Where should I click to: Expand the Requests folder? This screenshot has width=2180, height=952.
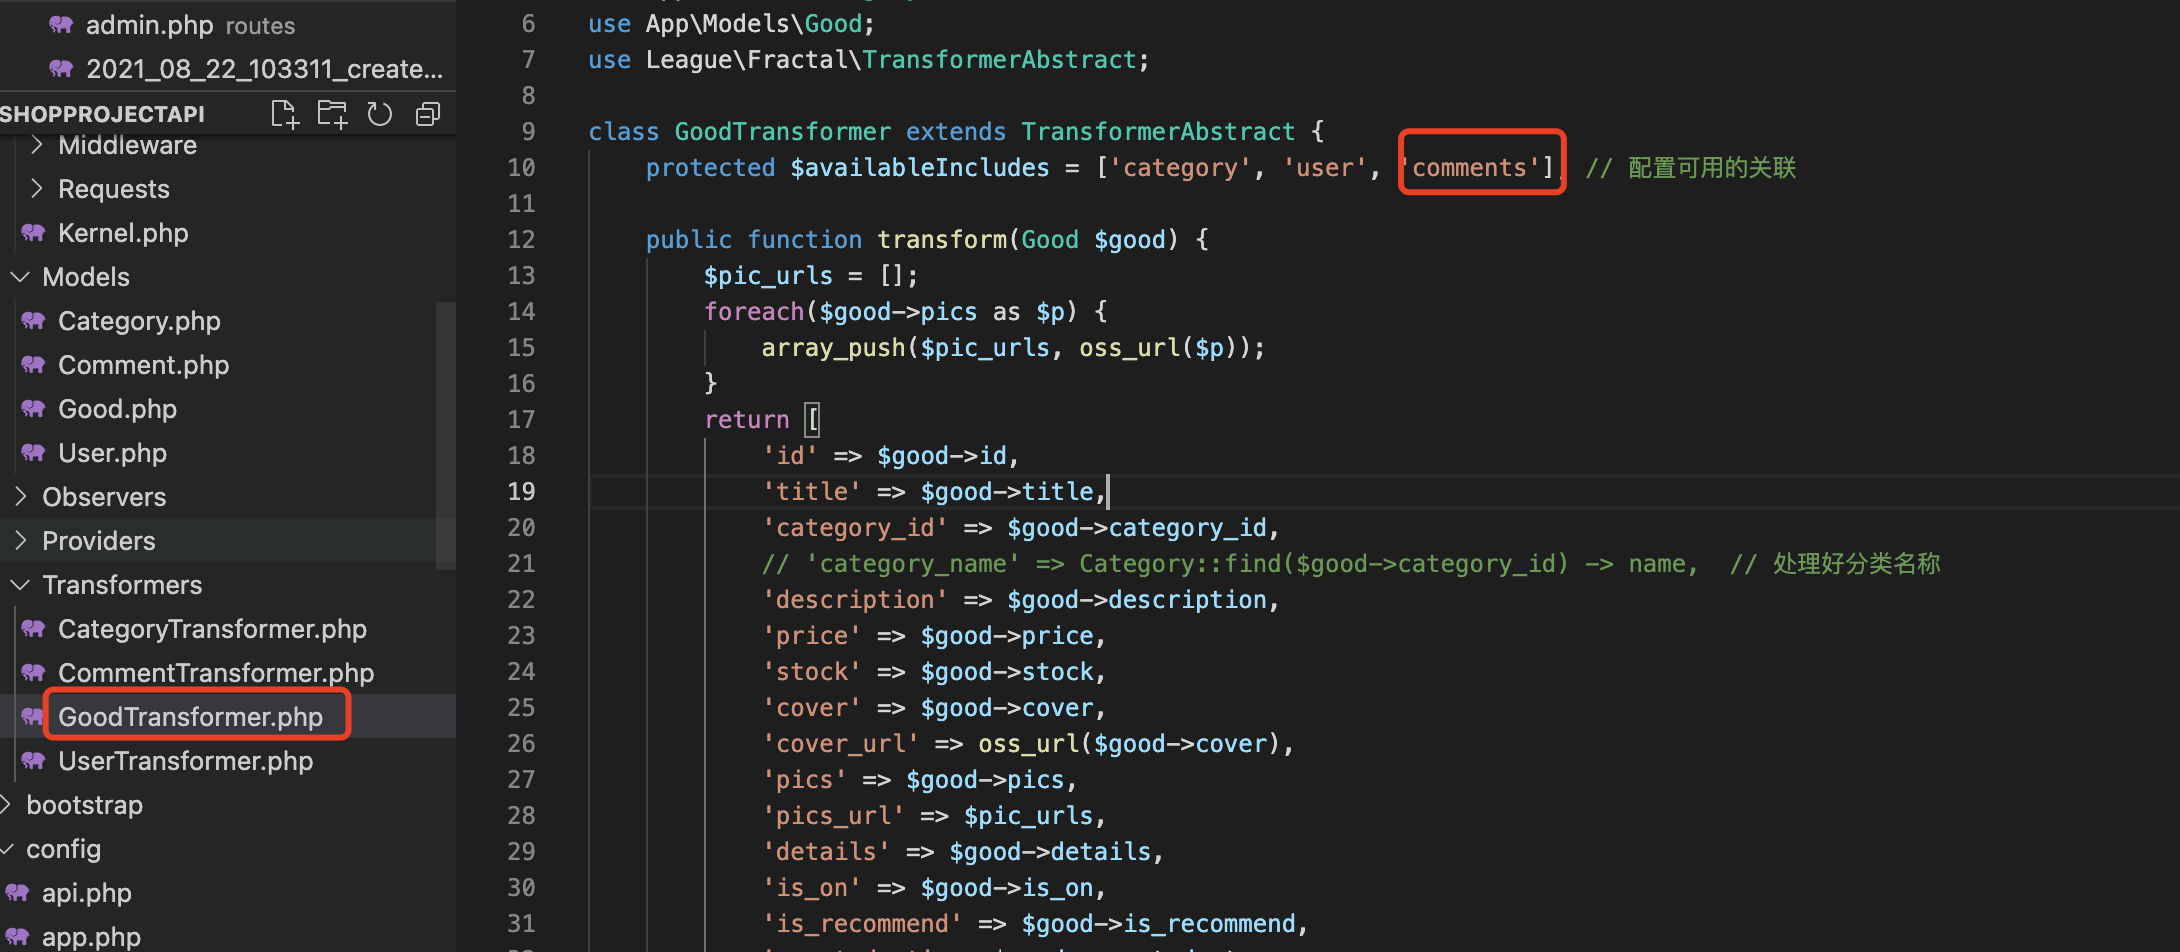(x=37, y=189)
